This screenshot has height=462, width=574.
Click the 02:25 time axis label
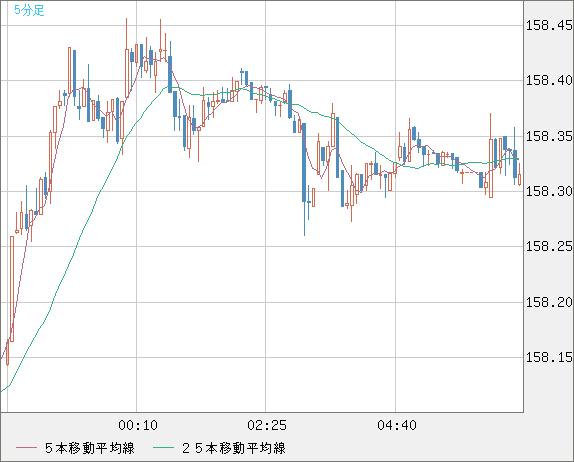click(x=266, y=425)
